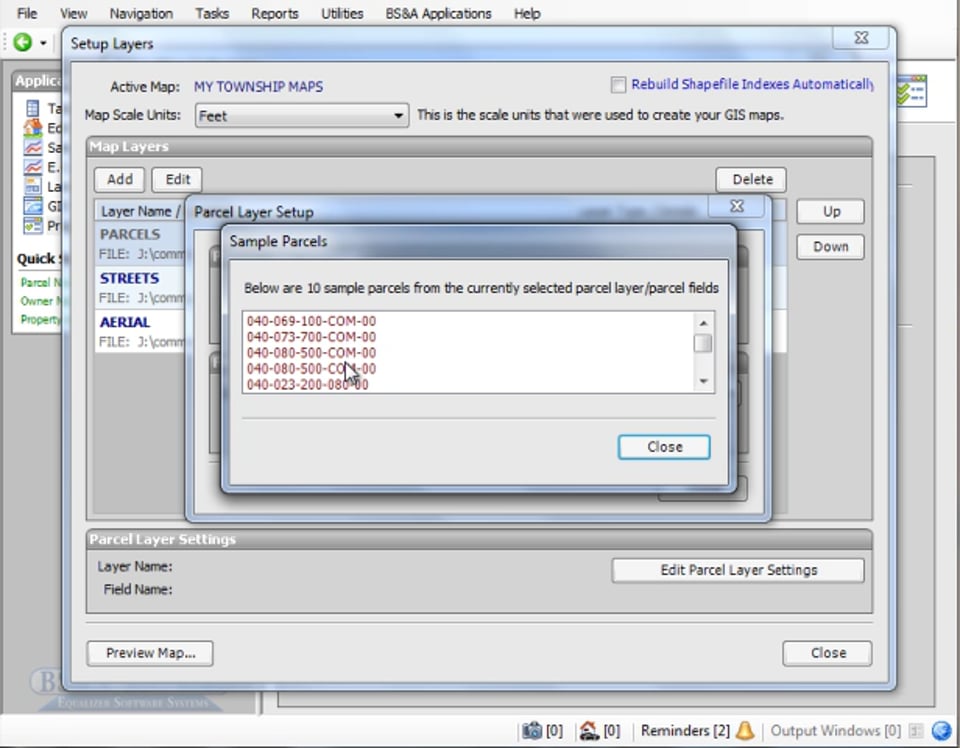Screen dimensions: 960x748
Task: Click Close button in Setup Layers
Action: tap(827, 653)
